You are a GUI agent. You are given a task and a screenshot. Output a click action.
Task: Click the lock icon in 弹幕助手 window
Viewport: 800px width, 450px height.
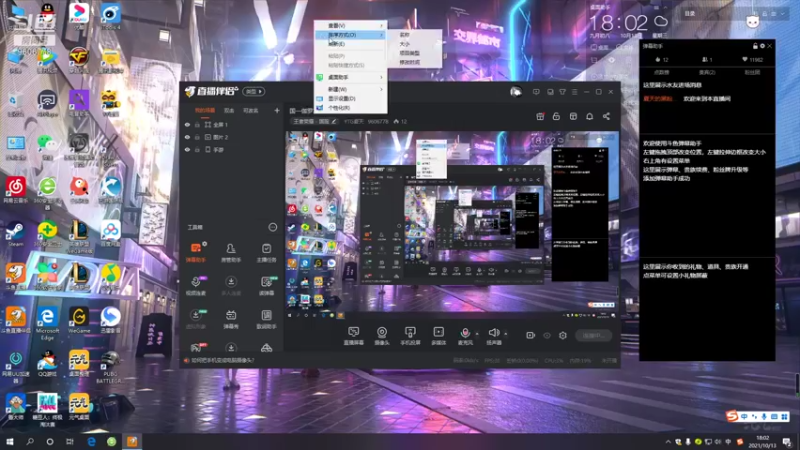pyautogui.click(x=755, y=46)
